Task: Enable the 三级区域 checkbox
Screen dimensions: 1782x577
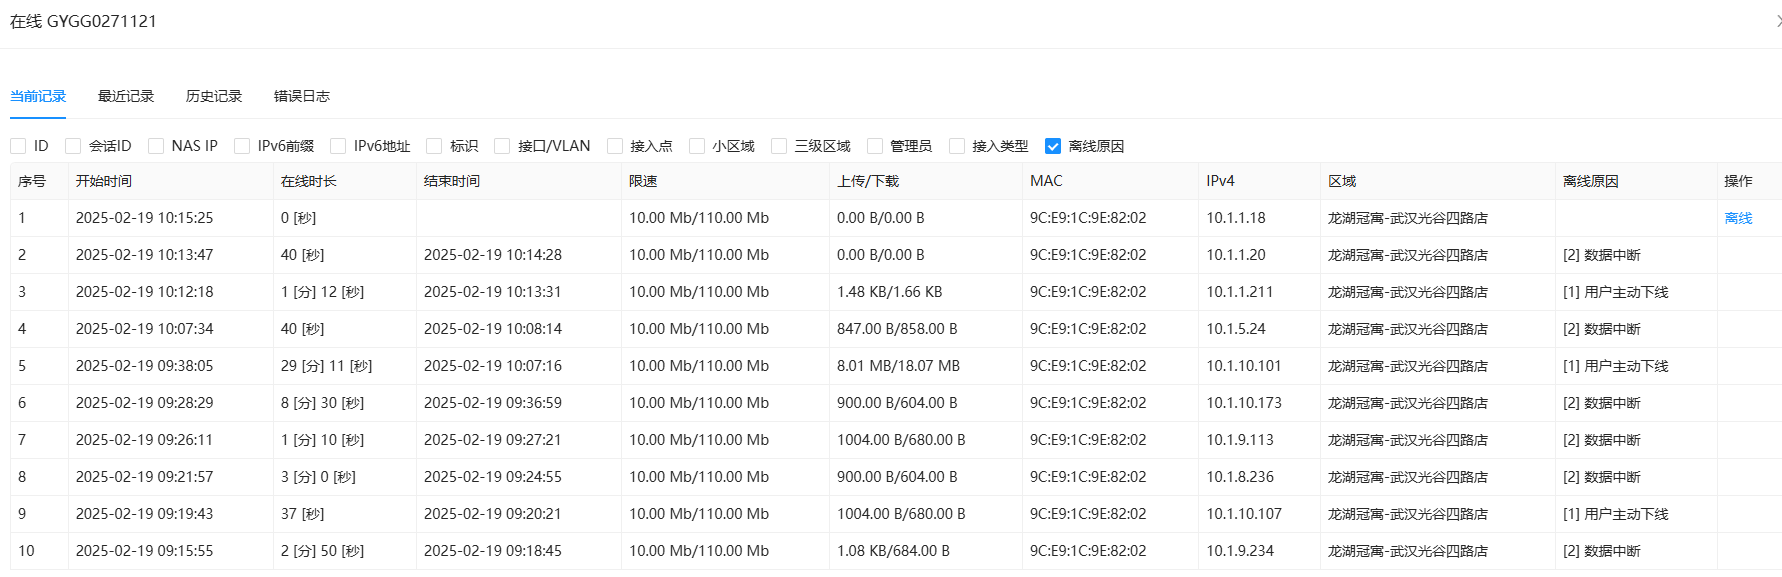Action: [779, 146]
